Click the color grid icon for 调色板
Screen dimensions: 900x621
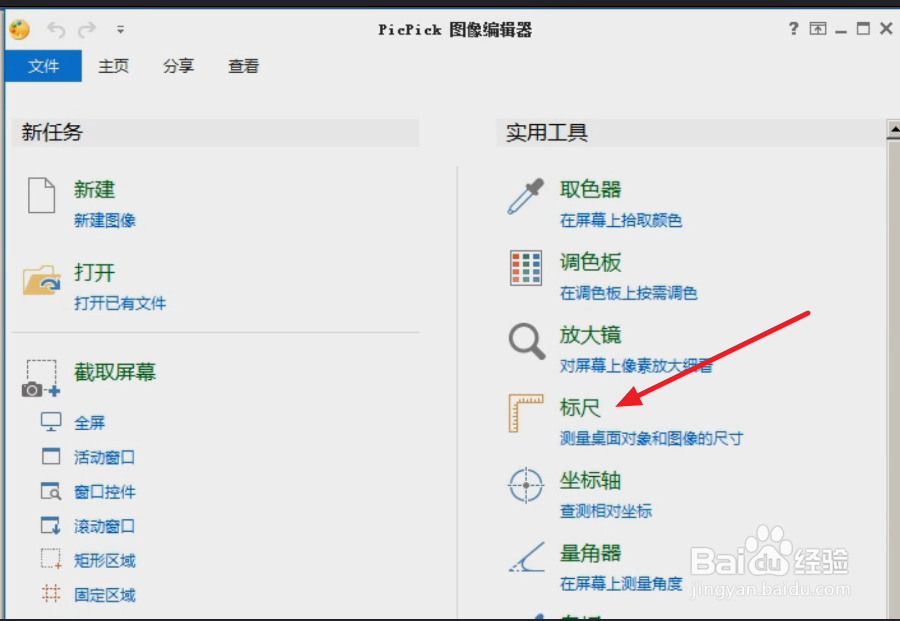526,268
